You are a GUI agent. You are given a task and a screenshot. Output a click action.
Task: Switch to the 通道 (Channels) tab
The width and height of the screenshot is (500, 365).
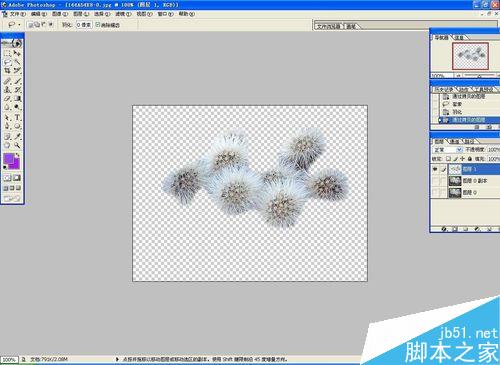pos(454,142)
